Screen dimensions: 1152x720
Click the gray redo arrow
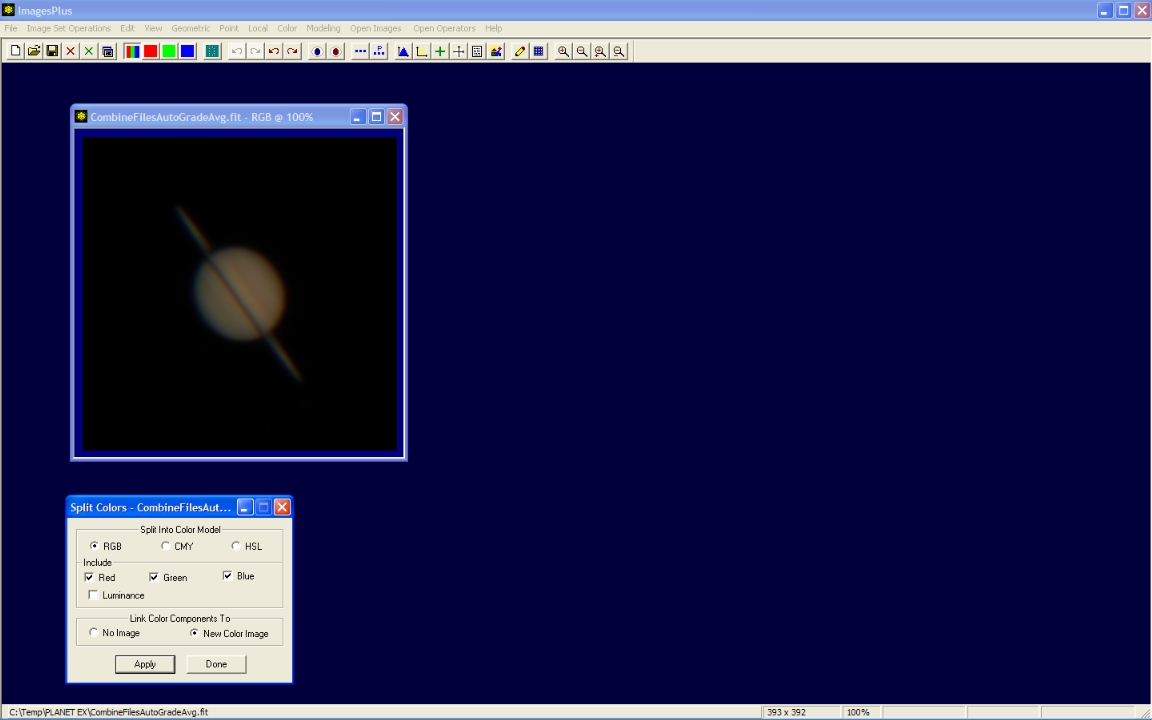[255, 51]
